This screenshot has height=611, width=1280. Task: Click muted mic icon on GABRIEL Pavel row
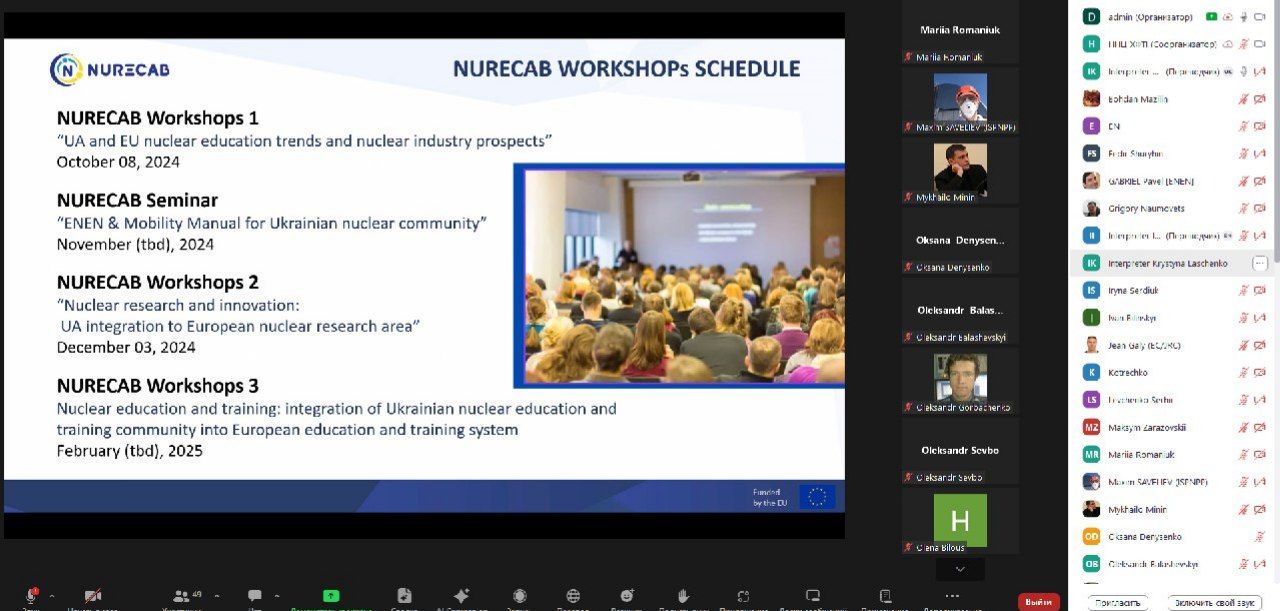point(1244,181)
